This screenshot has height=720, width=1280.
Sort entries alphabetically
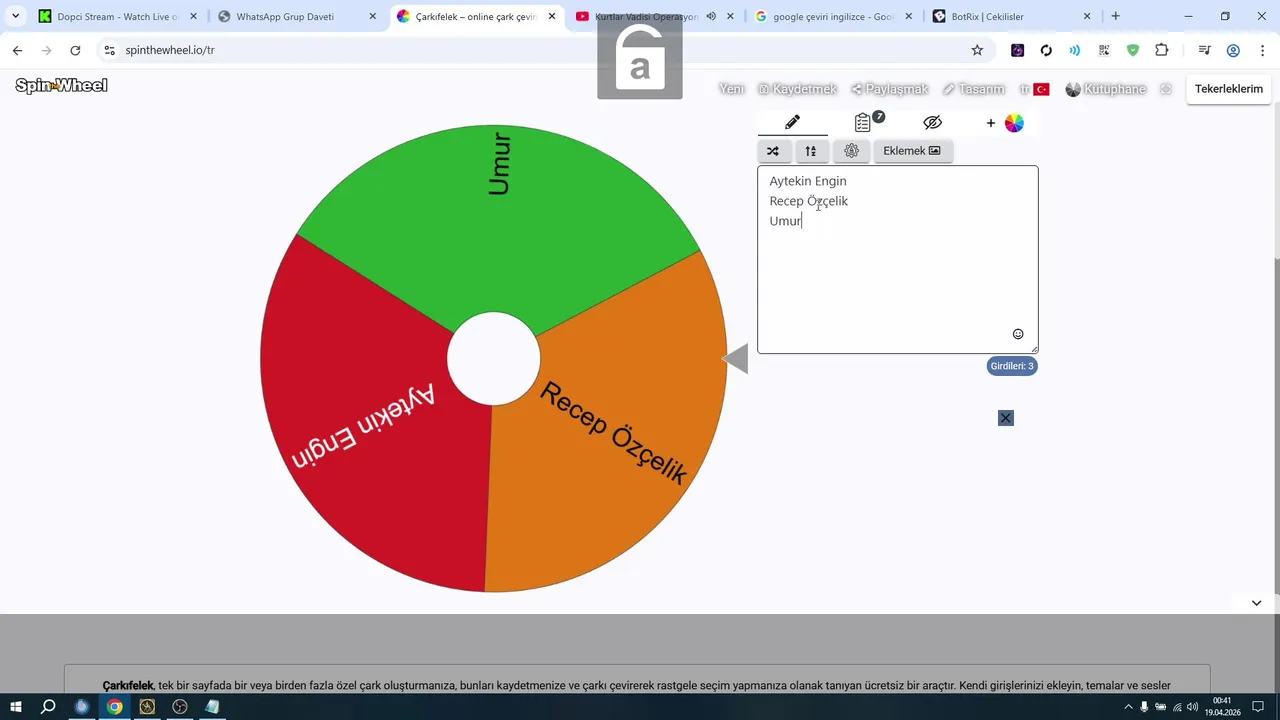click(811, 151)
